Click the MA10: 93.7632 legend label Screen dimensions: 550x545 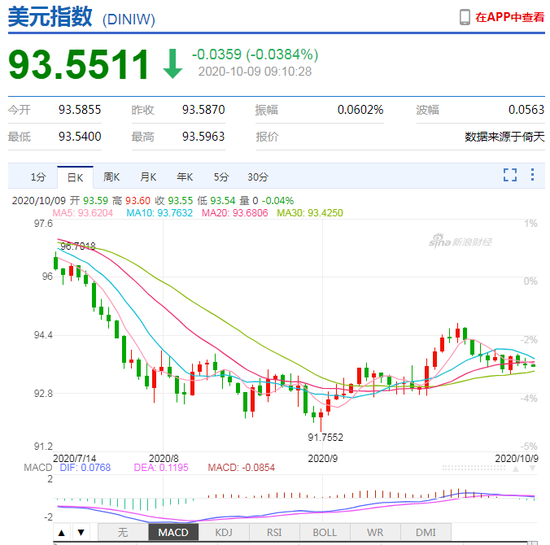[160, 213]
